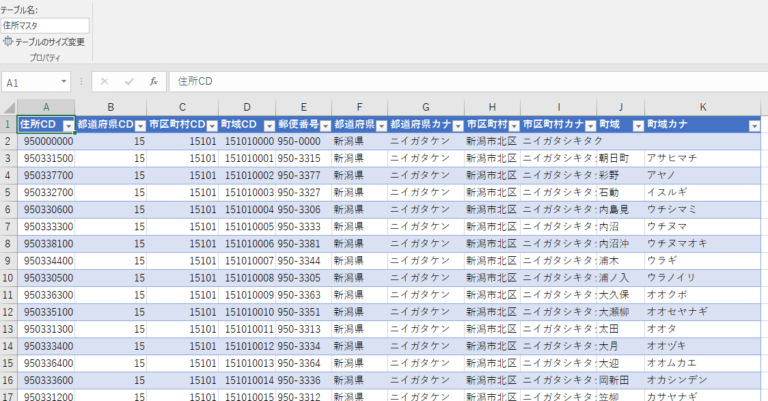Viewport: 768px width, 401px height.
Task: Select column H header
Action: point(492,107)
